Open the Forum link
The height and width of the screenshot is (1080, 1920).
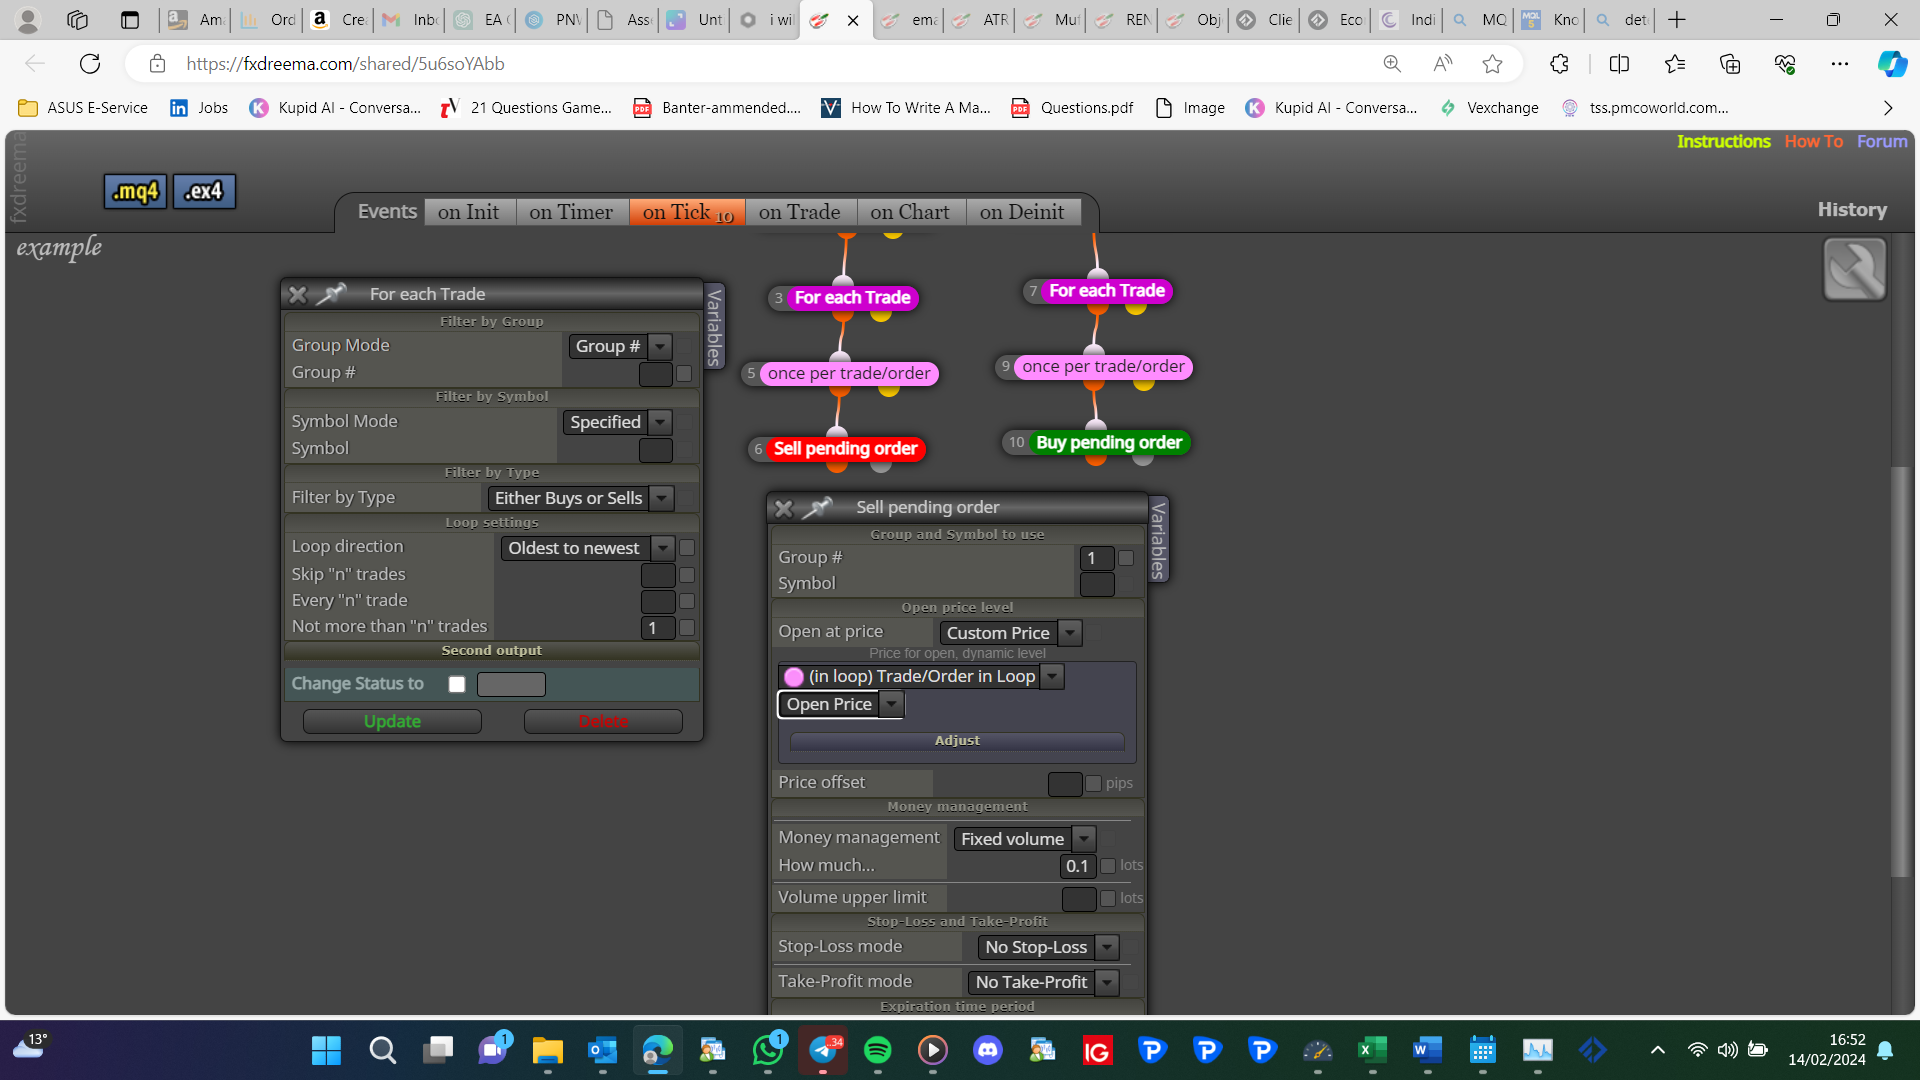coord(1882,142)
